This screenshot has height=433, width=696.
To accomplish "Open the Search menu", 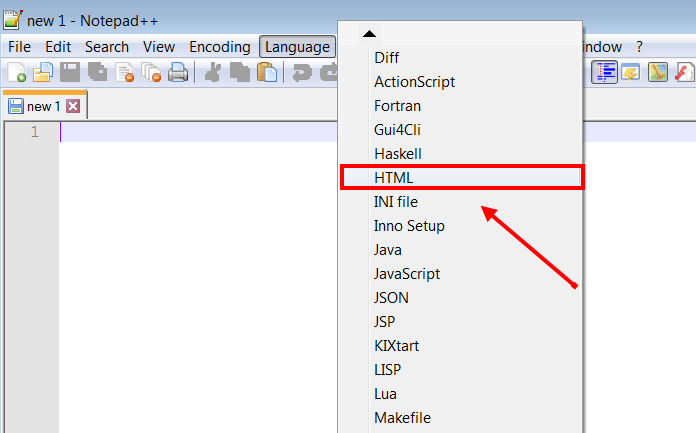I will tap(107, 47).
